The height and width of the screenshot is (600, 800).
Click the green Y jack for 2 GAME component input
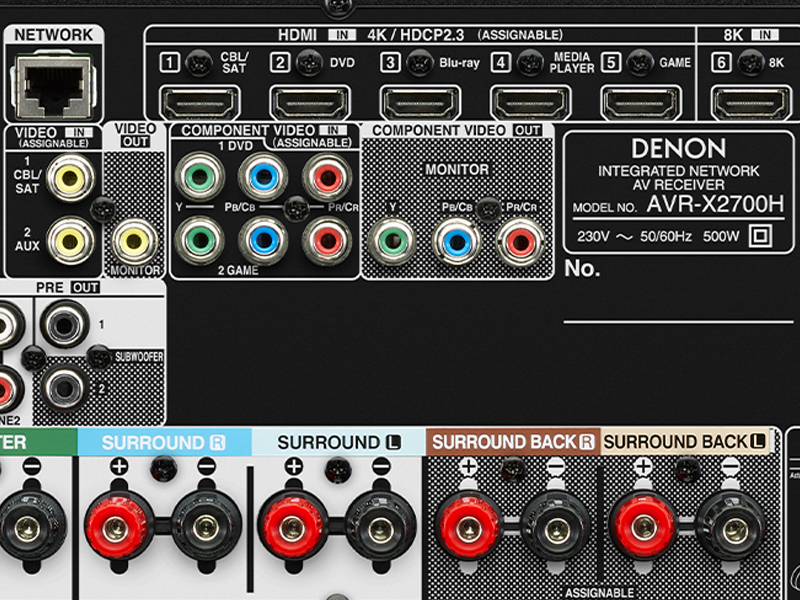click(200, 240)
